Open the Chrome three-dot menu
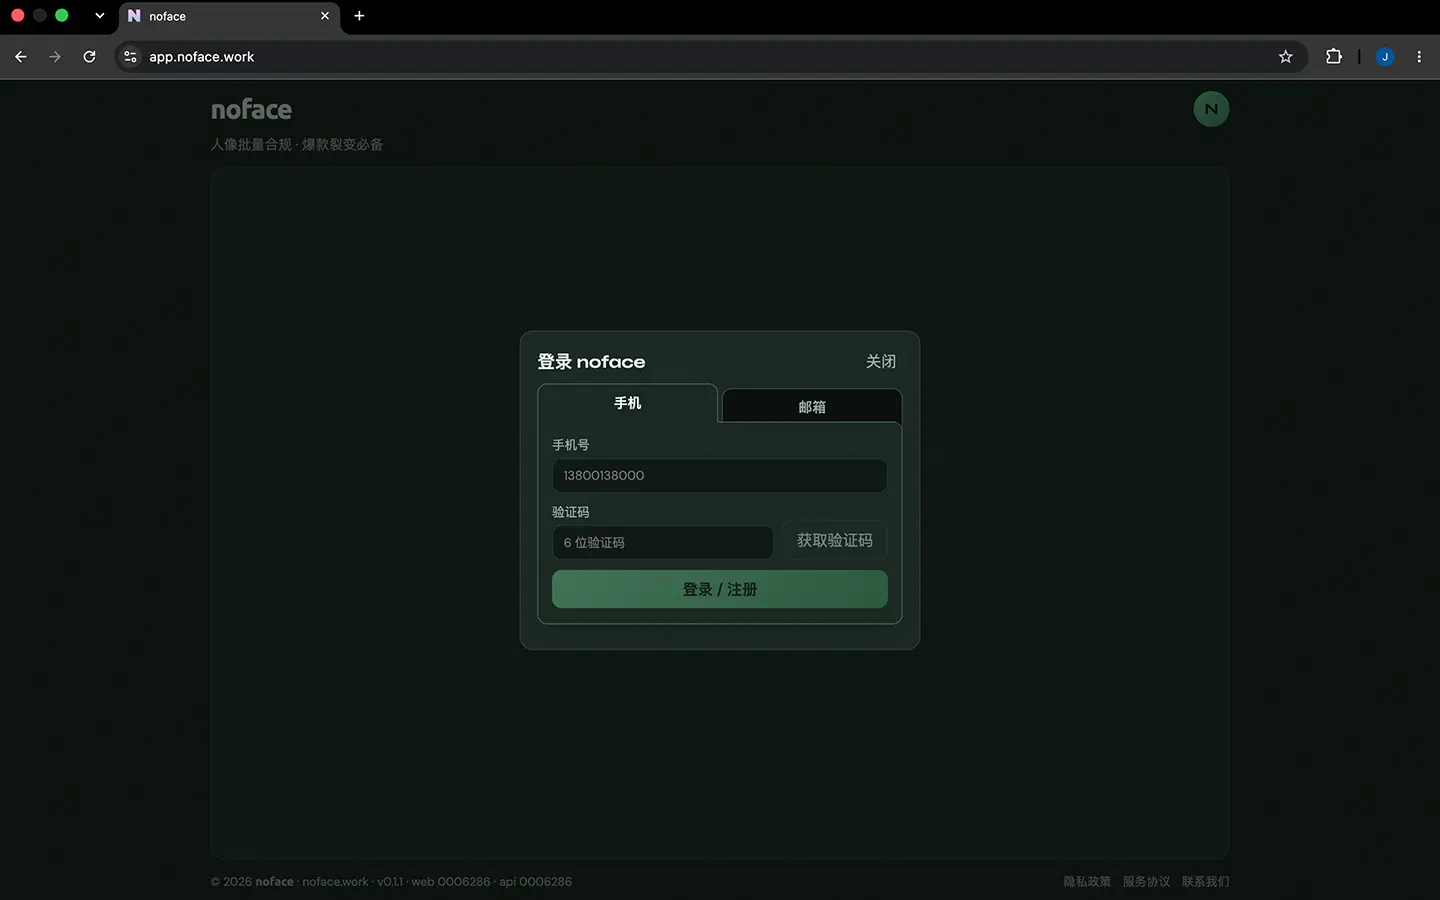 (x=1419, y=57)
